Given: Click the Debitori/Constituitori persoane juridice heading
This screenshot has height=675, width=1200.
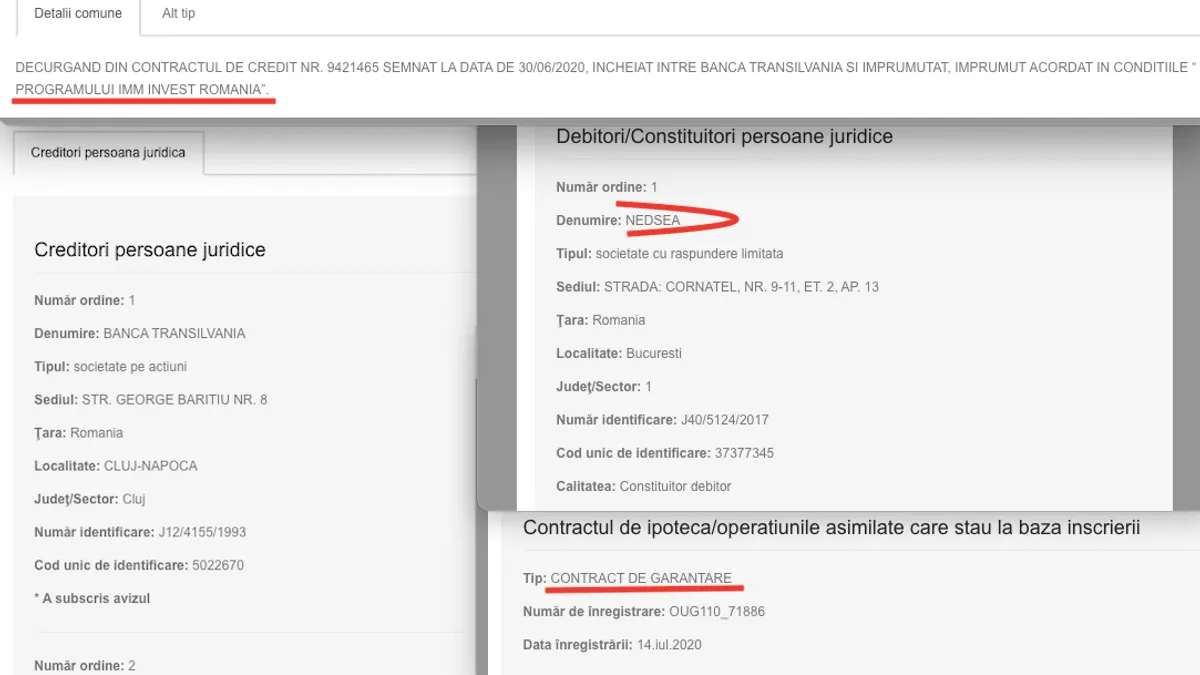Looking at the screenshot, I should click(x=724, y=136).
